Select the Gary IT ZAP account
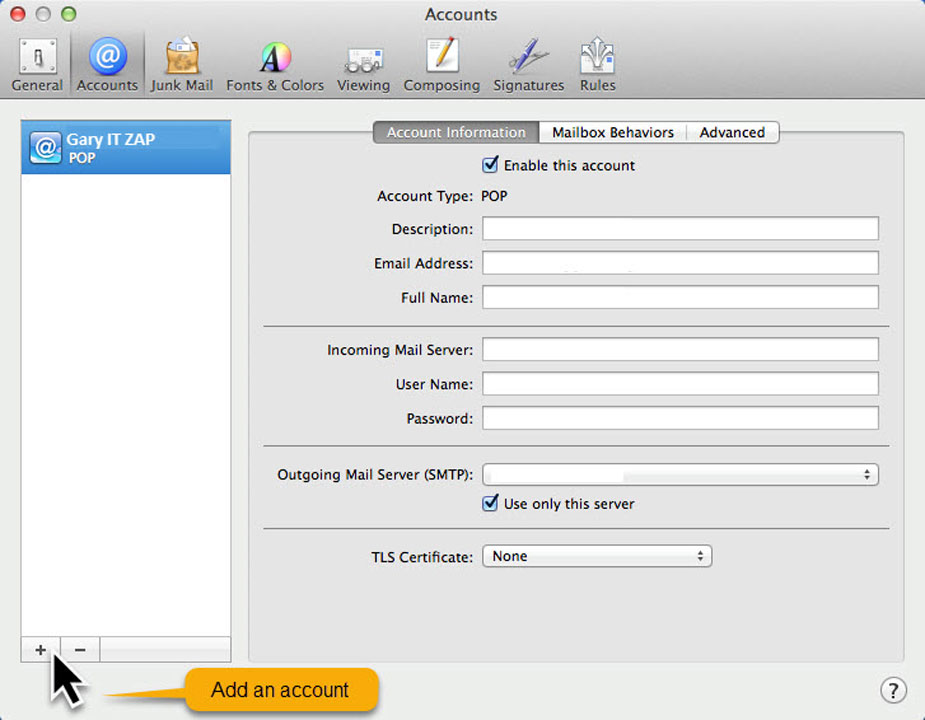Image resolution: width=925 pixels, height=720 pixels. (125, 147)
